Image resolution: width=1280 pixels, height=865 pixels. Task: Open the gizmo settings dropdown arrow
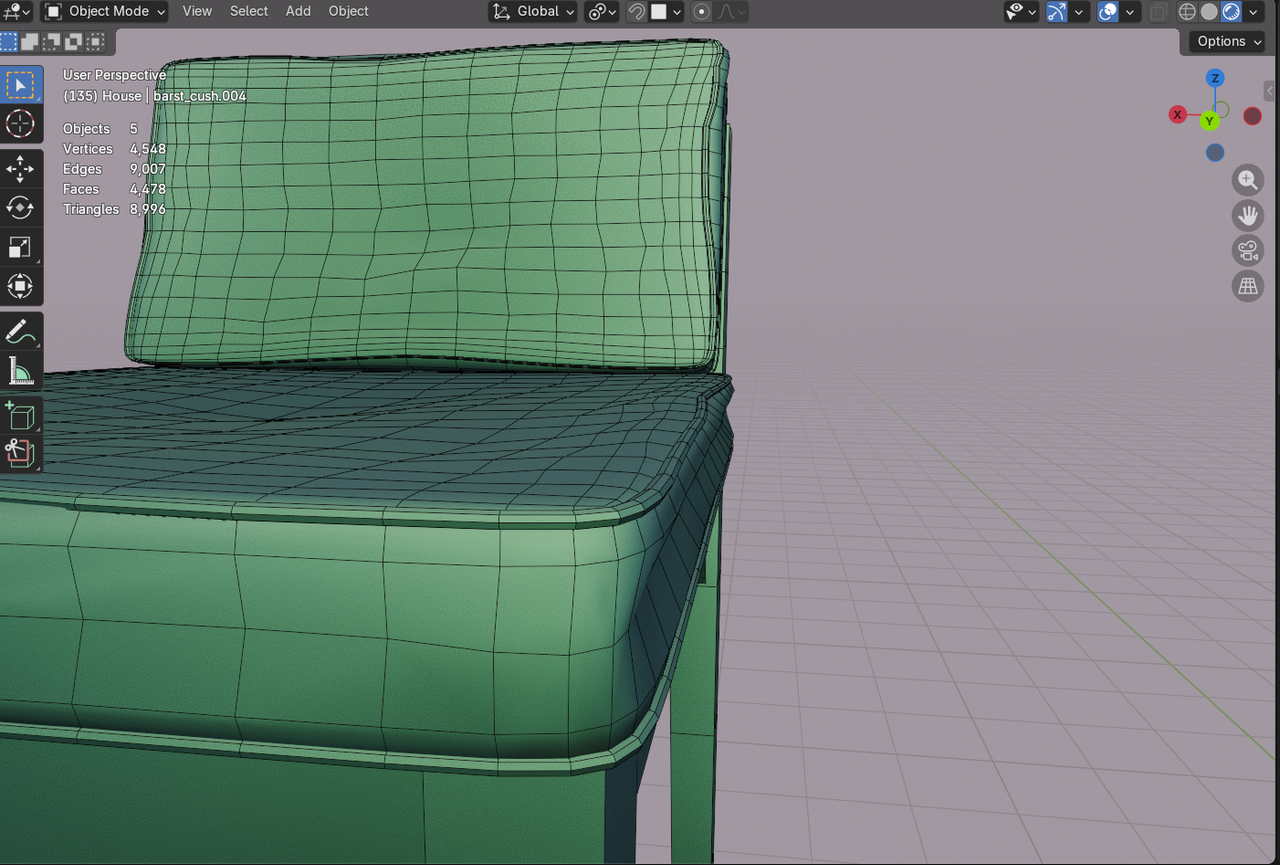pyautogui.click(x=1080, y=12)
